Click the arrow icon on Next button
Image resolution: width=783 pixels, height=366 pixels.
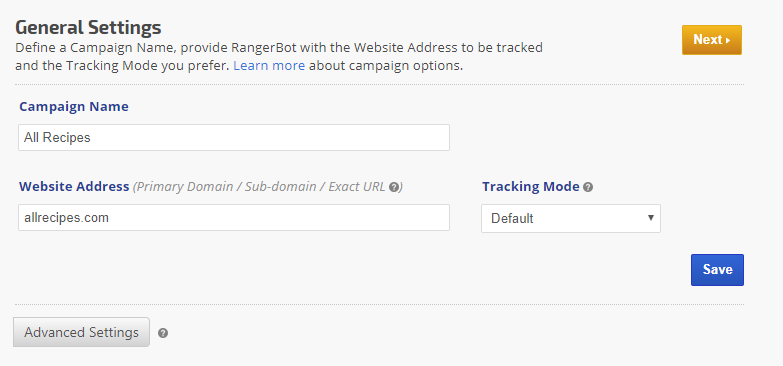click(x=729, y=40)
